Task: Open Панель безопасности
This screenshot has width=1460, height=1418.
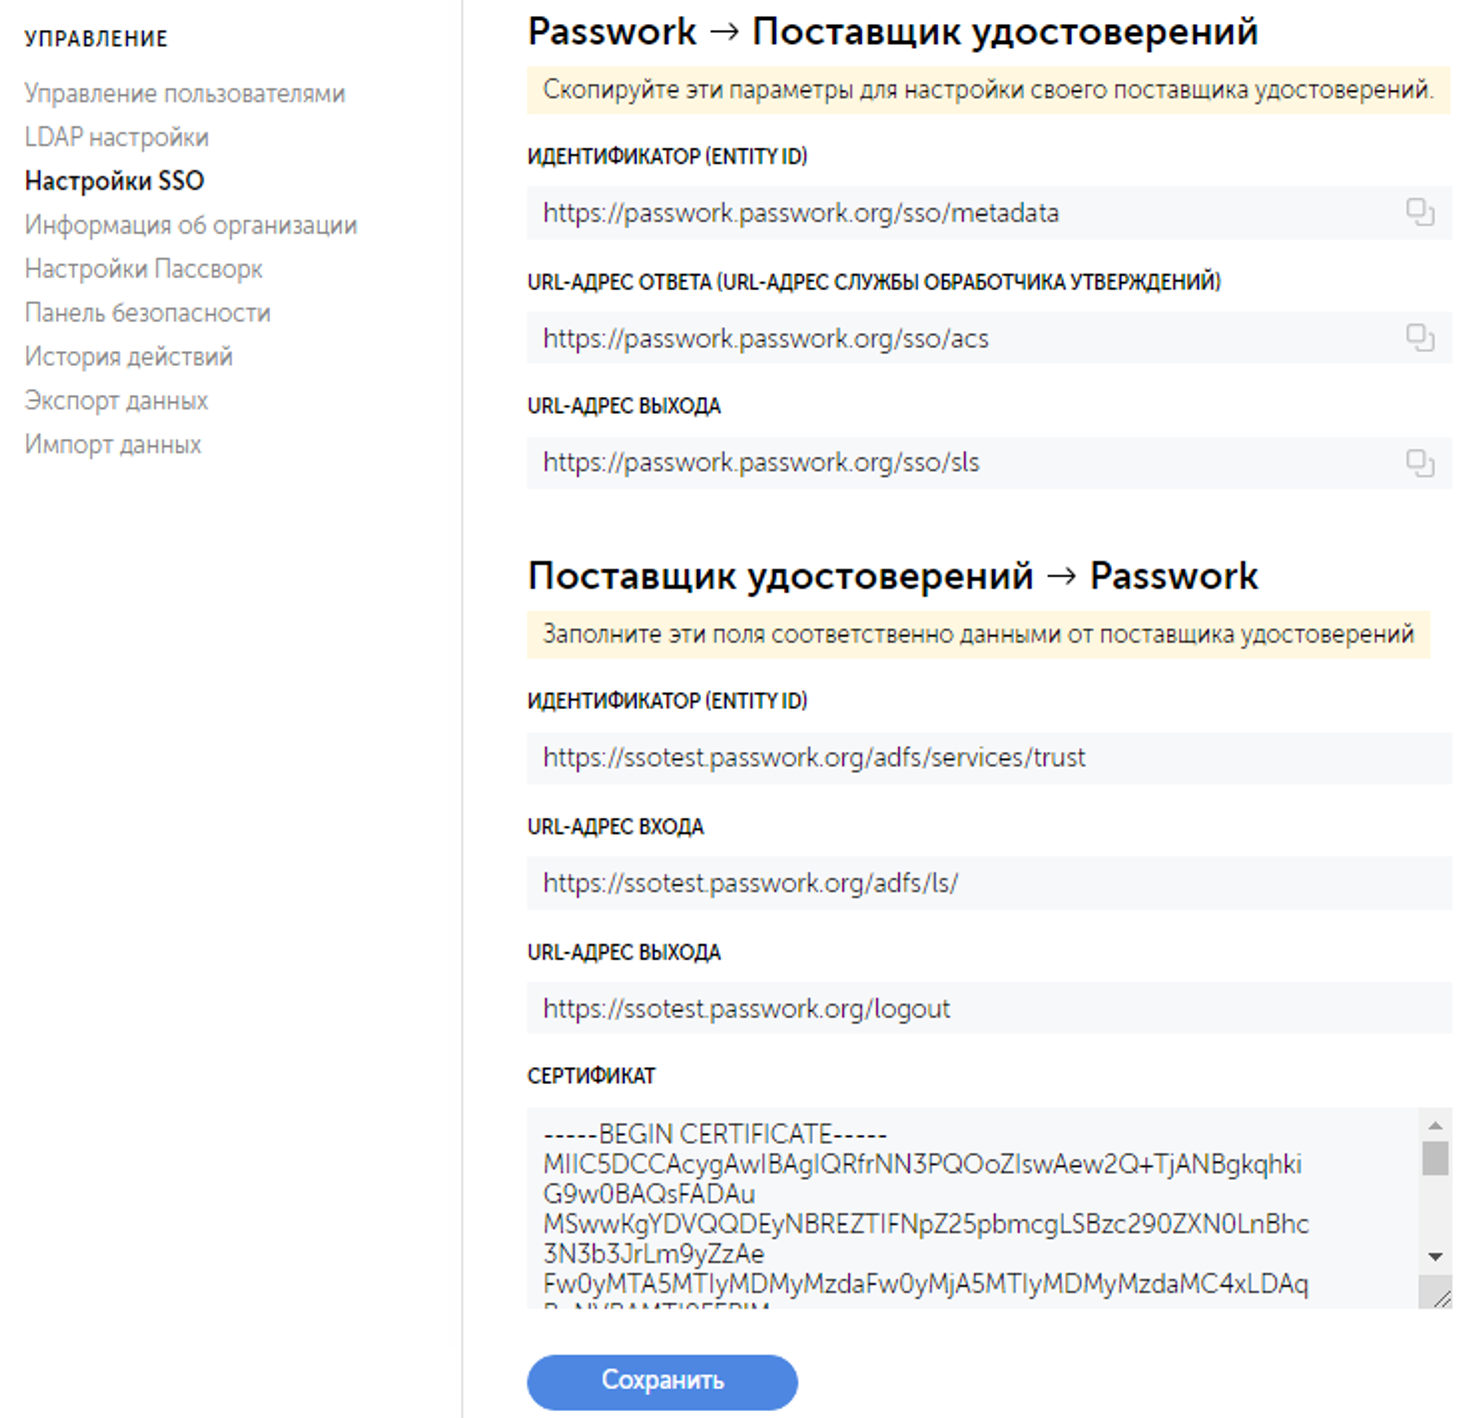Action: (x=147, y=312)
